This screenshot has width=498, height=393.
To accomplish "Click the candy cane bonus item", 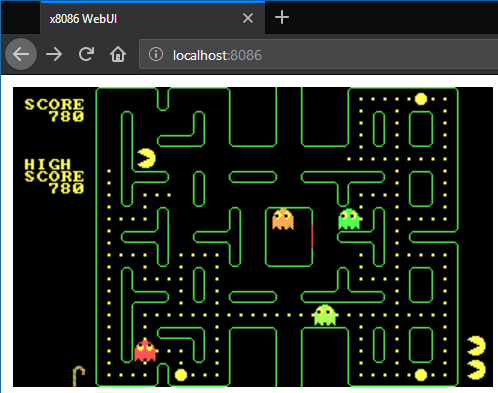I will click(x=79, y=376).
